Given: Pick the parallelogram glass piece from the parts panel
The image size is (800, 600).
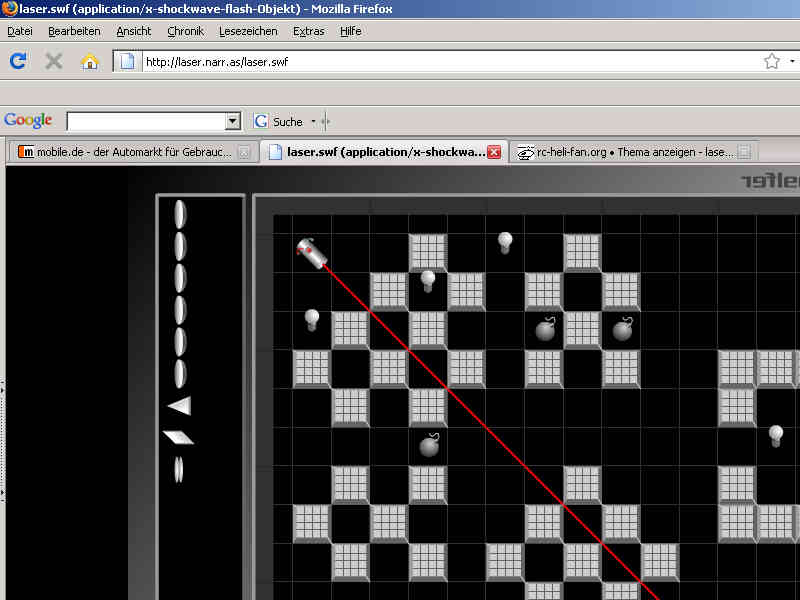Looking at the screenshot, I should coord(178,437).
